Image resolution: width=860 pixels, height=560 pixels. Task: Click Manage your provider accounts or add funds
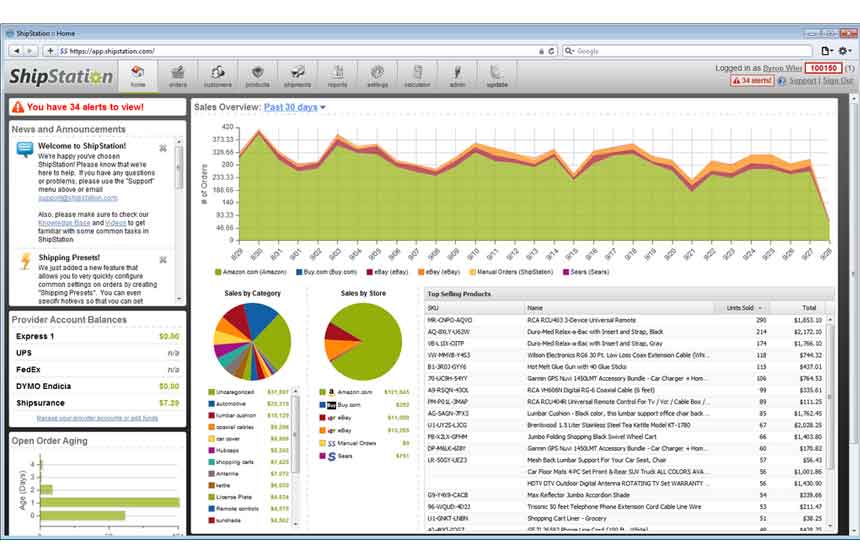click(97, 418)
